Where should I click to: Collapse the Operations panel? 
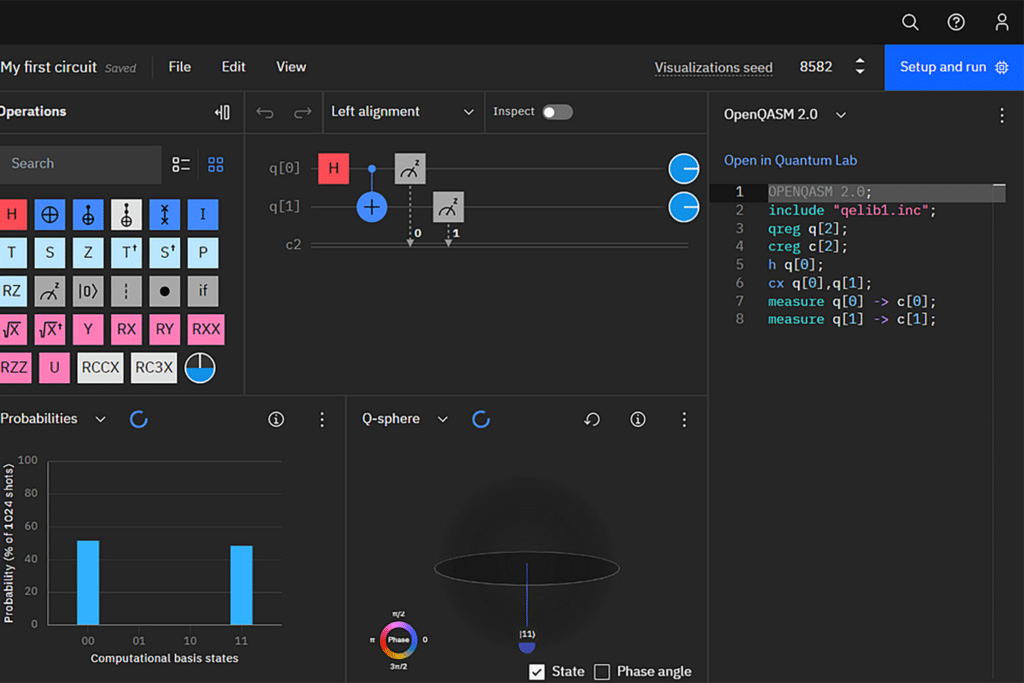[222, 112]
